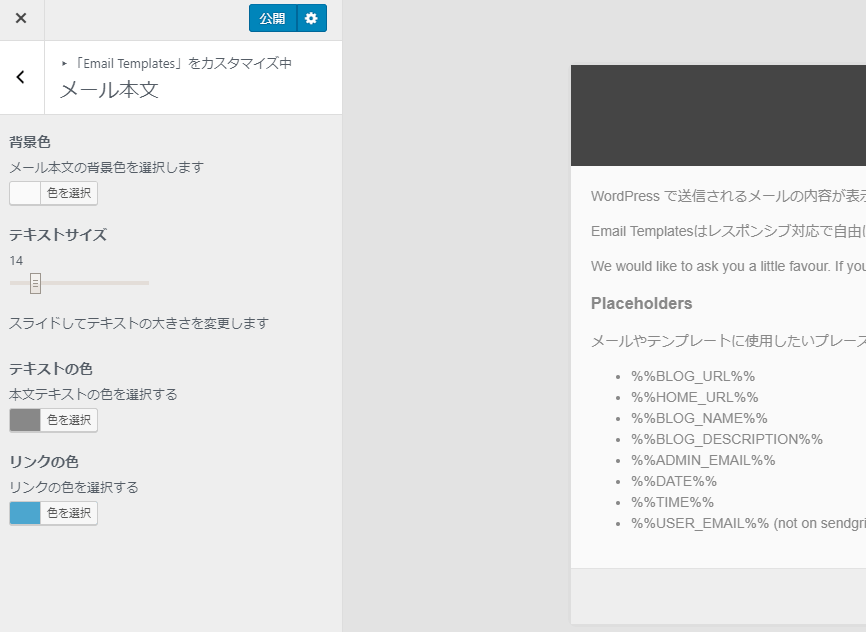
Task: Open publish settings gear icon
Action: pos(311,18)
